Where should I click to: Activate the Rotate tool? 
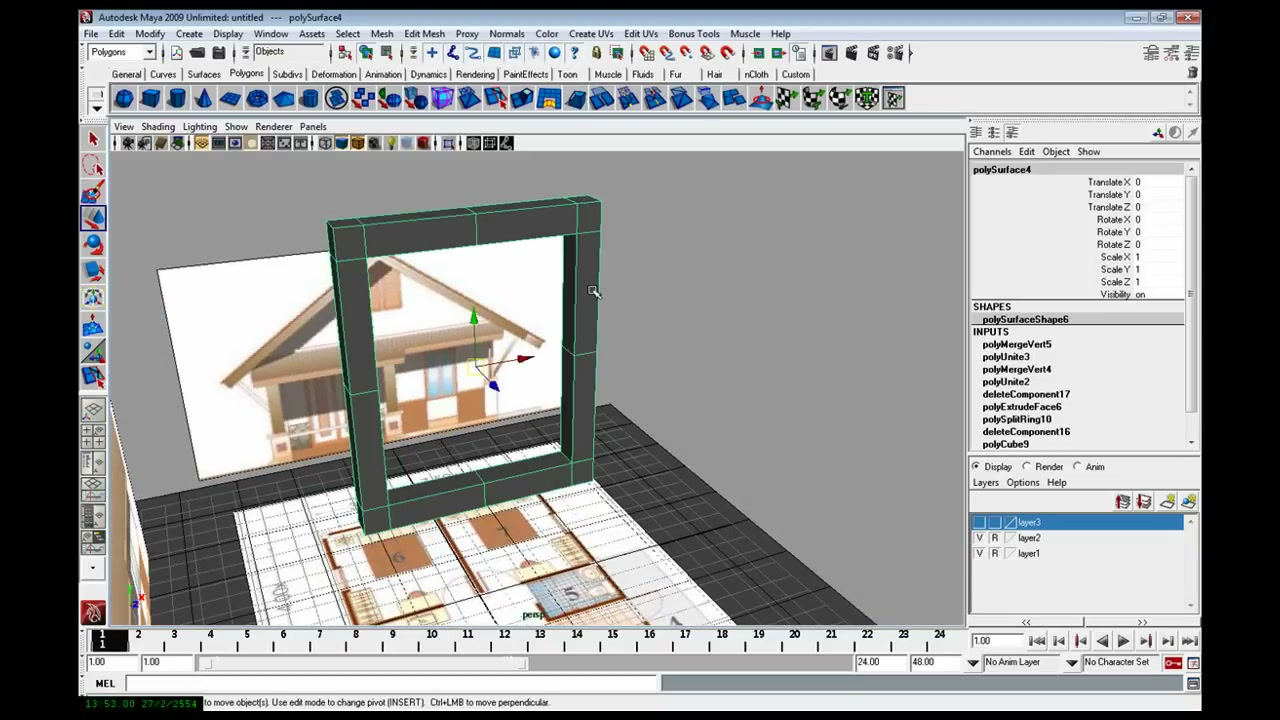click(93, 244)
